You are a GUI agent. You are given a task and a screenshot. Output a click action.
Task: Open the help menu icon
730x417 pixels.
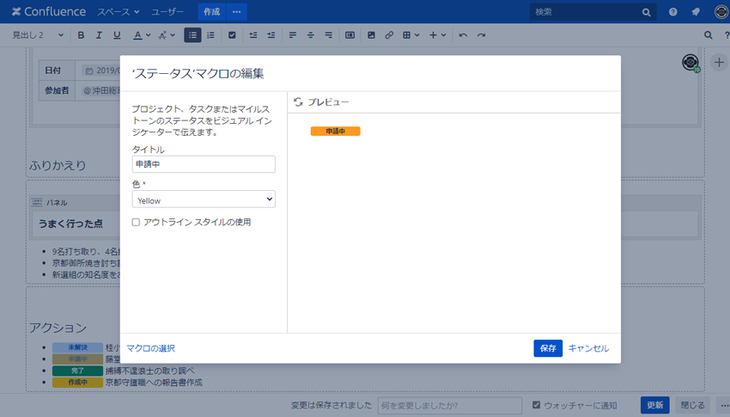coord(673,12)
